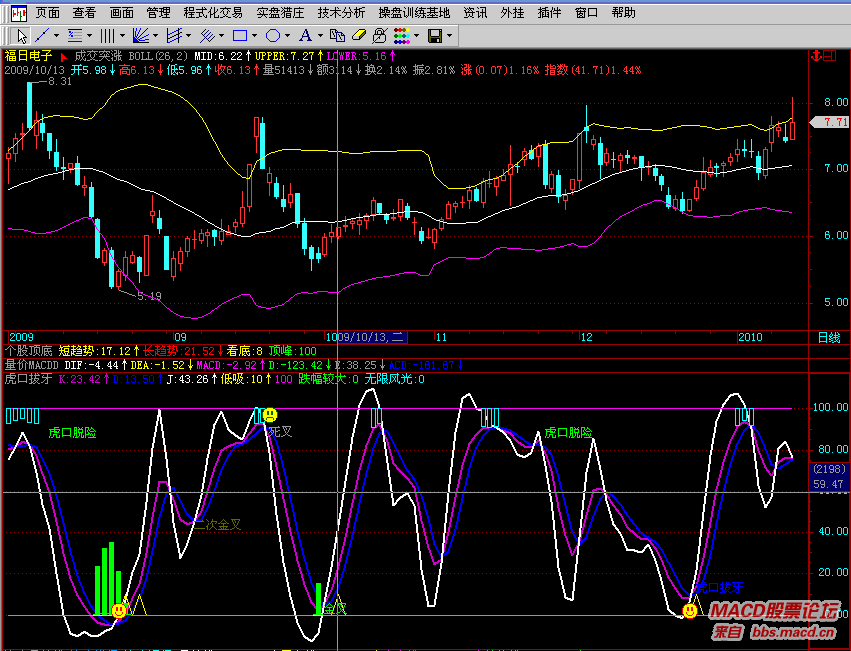This screenshot has width=851, height=651.
Task: Click the 59.47 value box on indicator axis
Action: pos(829,484)
